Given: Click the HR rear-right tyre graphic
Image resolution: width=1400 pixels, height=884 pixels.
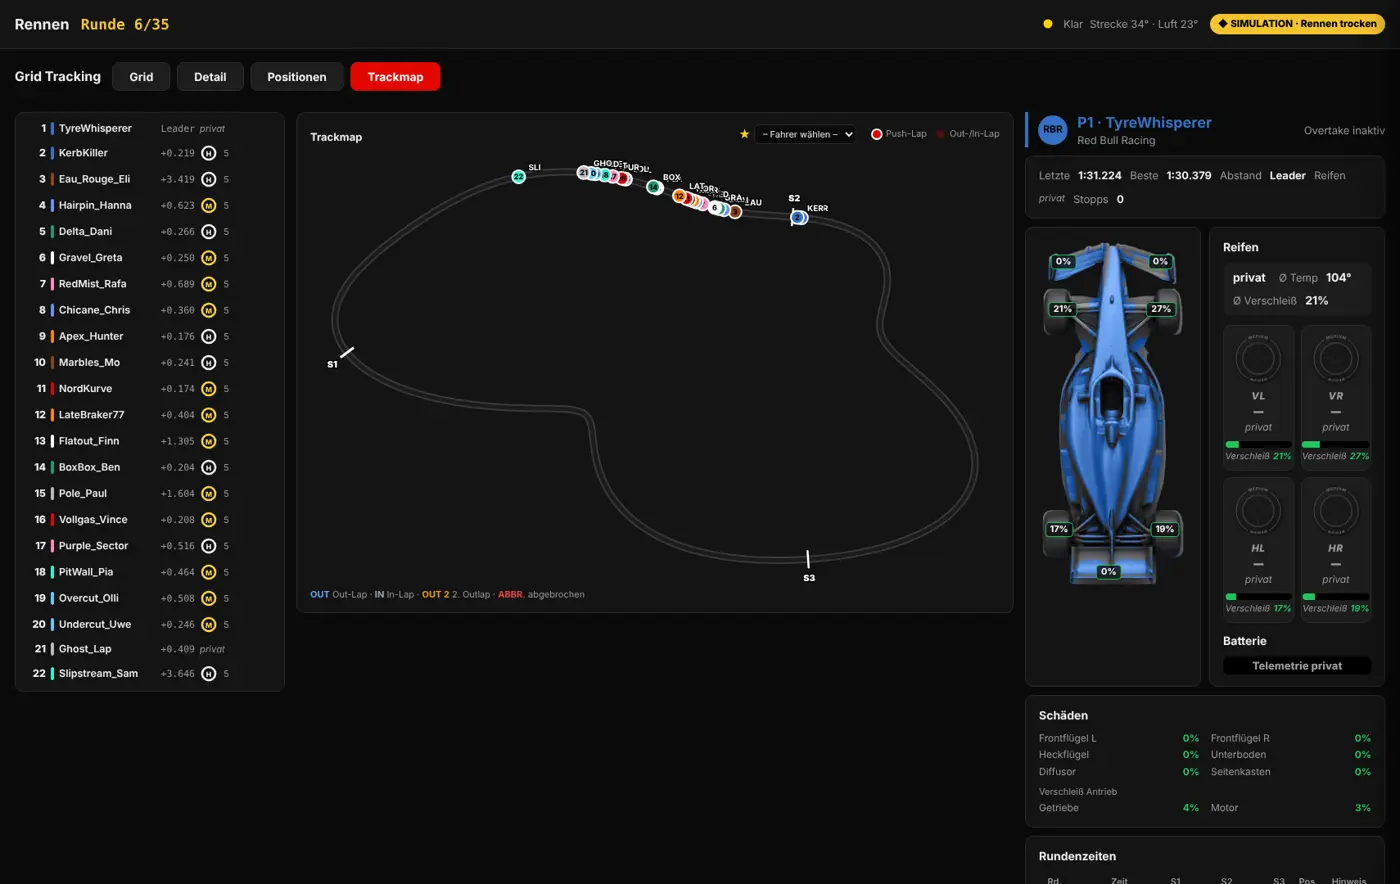Looking at the screenshot, I should click(1335, 510).
